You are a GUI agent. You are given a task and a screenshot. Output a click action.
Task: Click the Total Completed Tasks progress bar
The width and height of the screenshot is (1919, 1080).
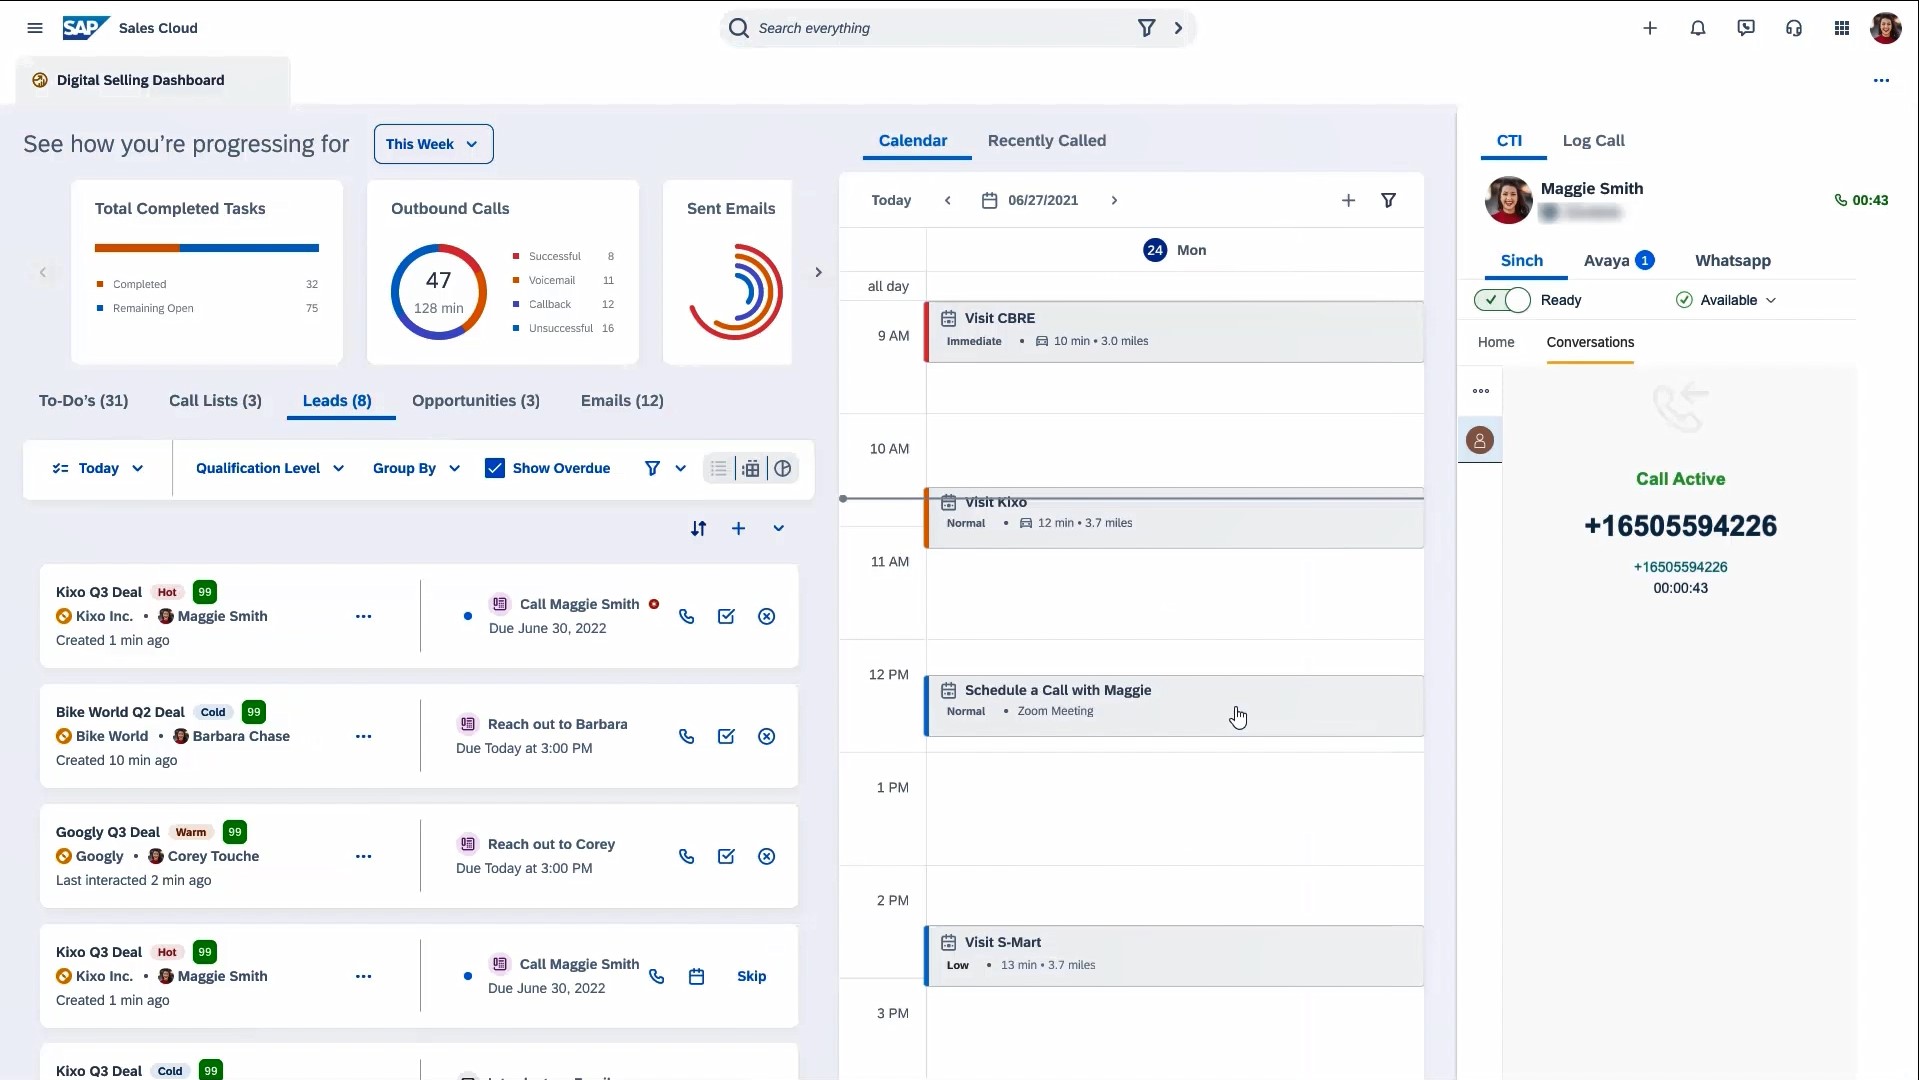207,248
